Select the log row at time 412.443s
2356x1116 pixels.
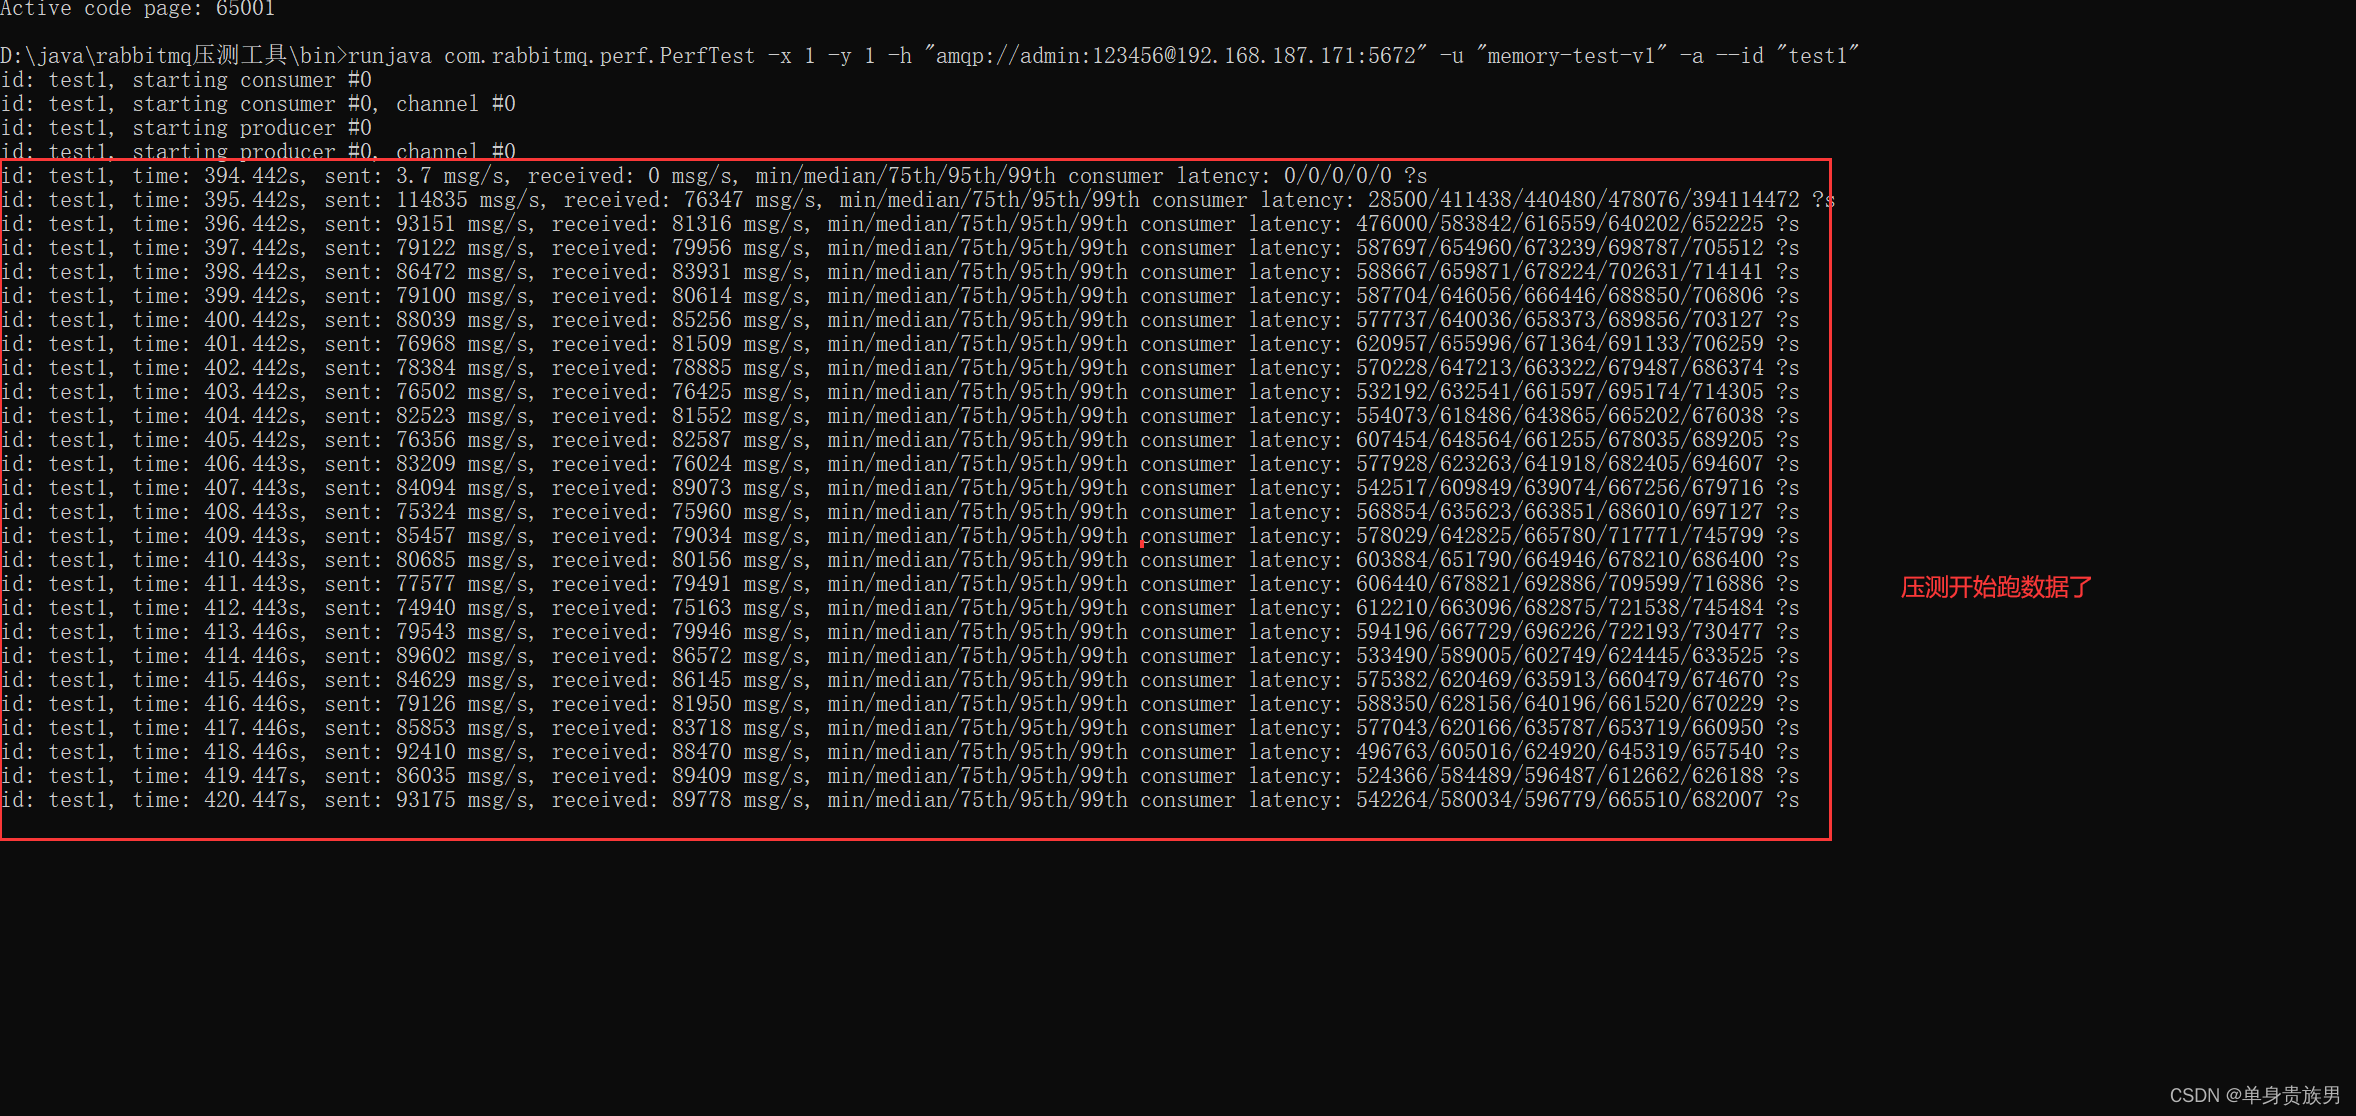[900, 608]
